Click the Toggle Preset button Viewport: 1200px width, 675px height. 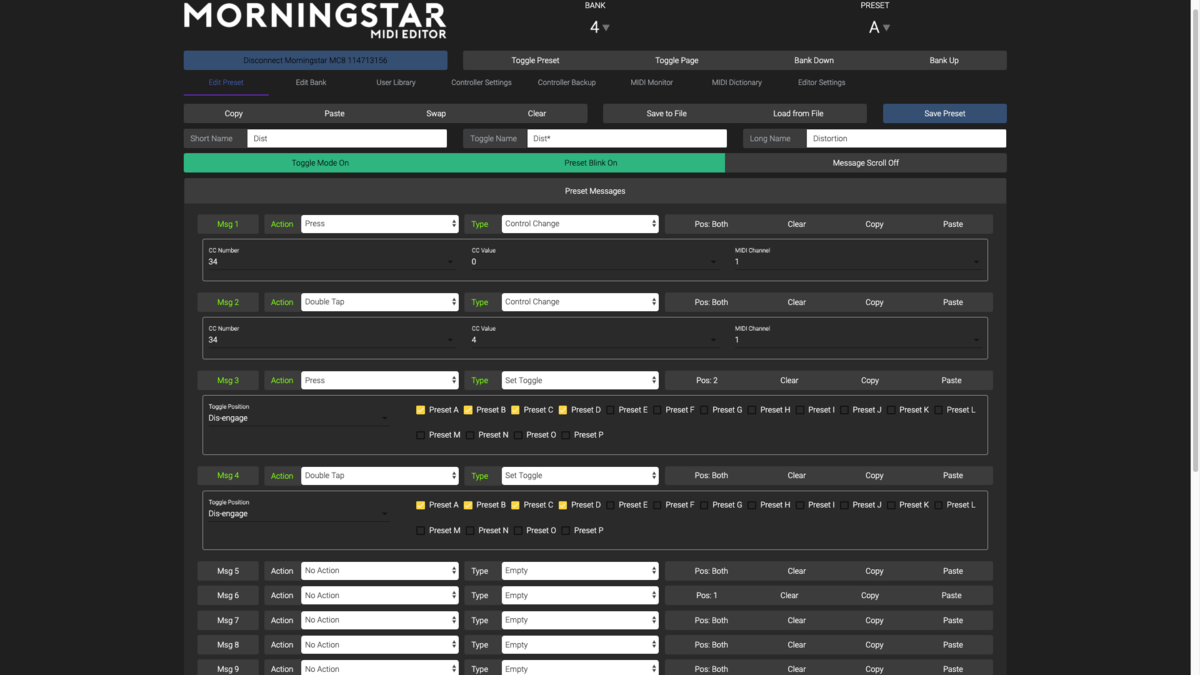tap(535, 60)
